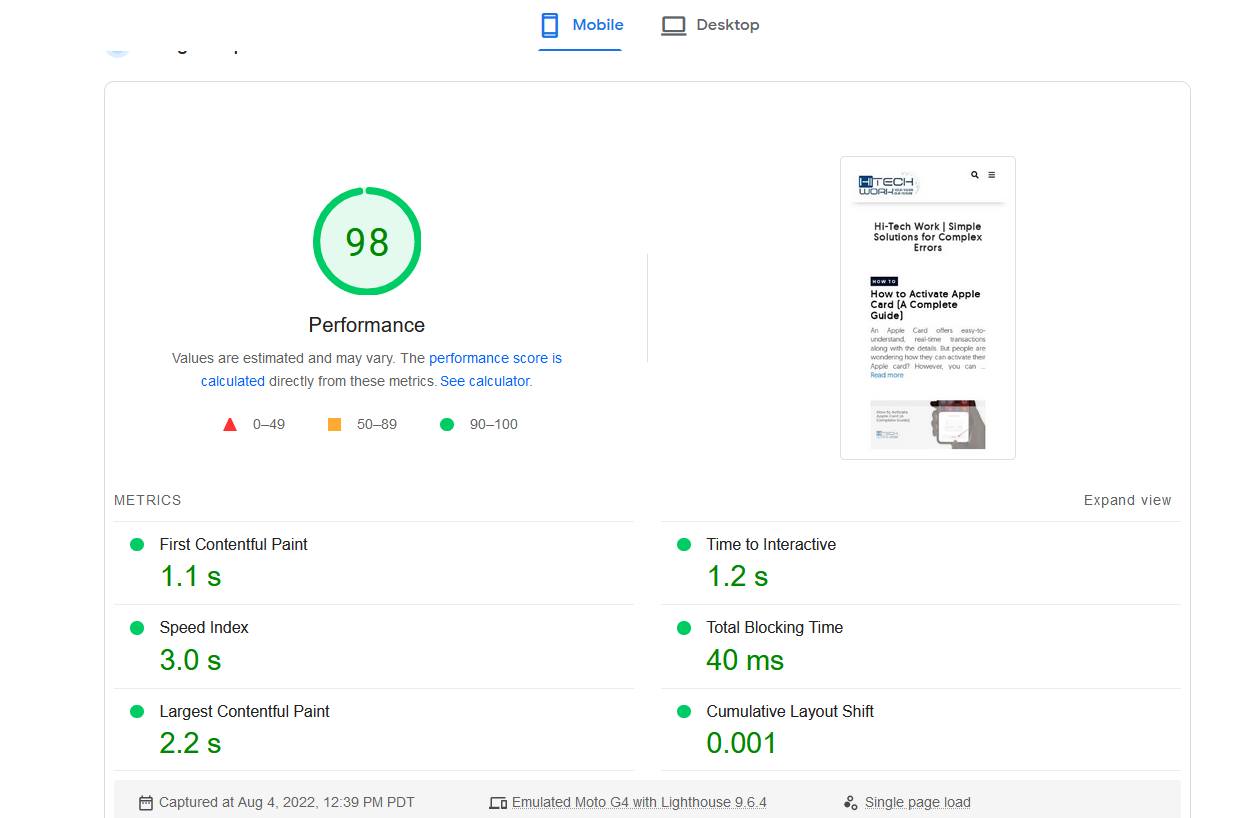Click the See calculator link
The height and width of the screenshot is (818, 1252).
(484, 381)
